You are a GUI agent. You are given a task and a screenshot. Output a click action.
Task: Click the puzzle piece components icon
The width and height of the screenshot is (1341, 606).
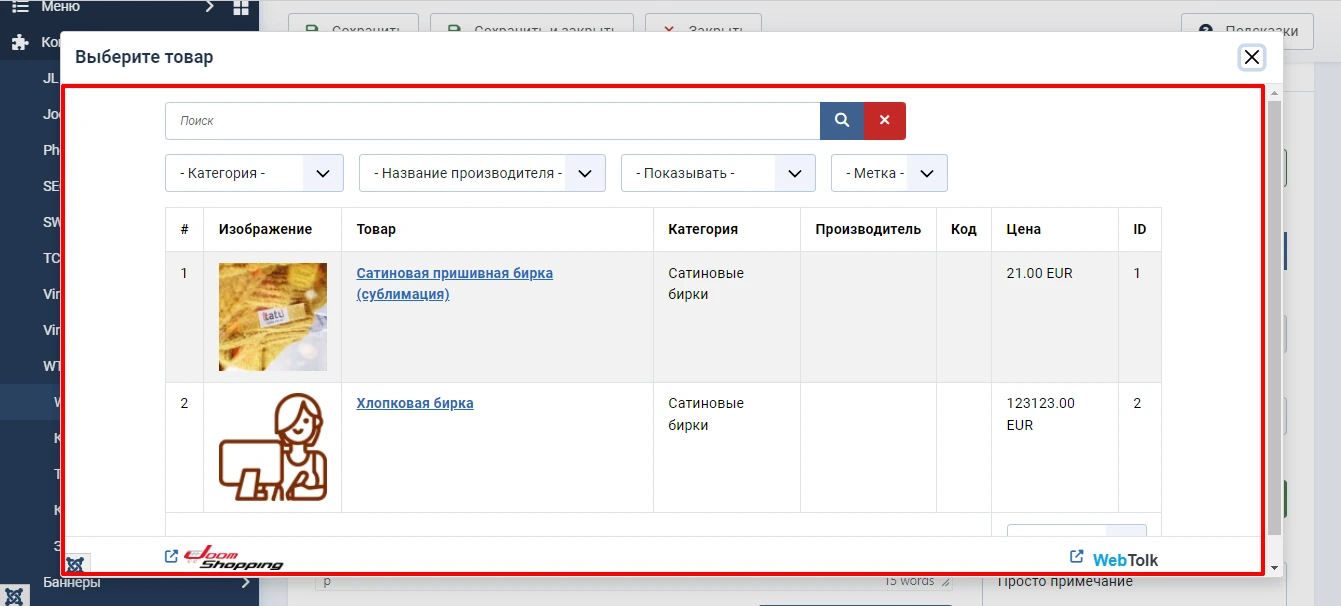pos(19,43)
